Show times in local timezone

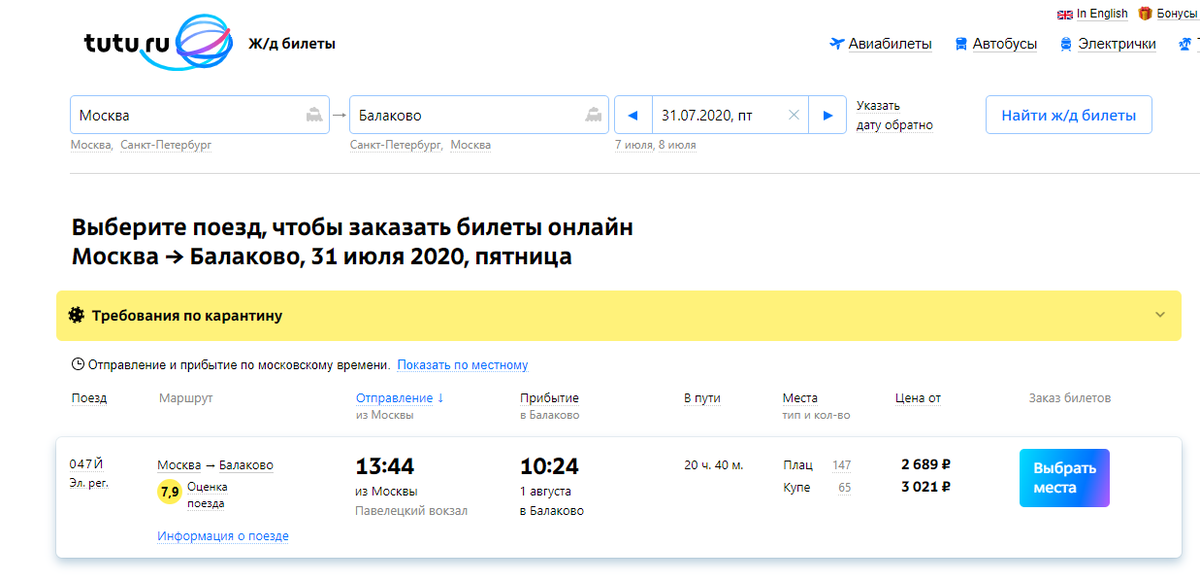(x=463, y=366)
